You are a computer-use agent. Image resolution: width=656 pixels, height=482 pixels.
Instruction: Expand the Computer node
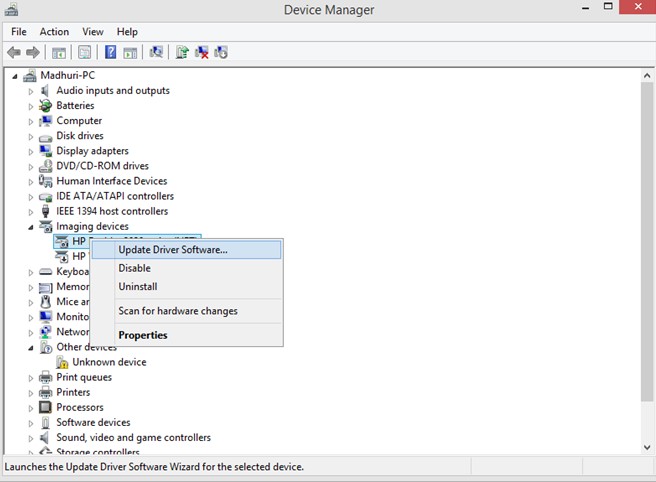pyautogui.click(x=31, y=121)
